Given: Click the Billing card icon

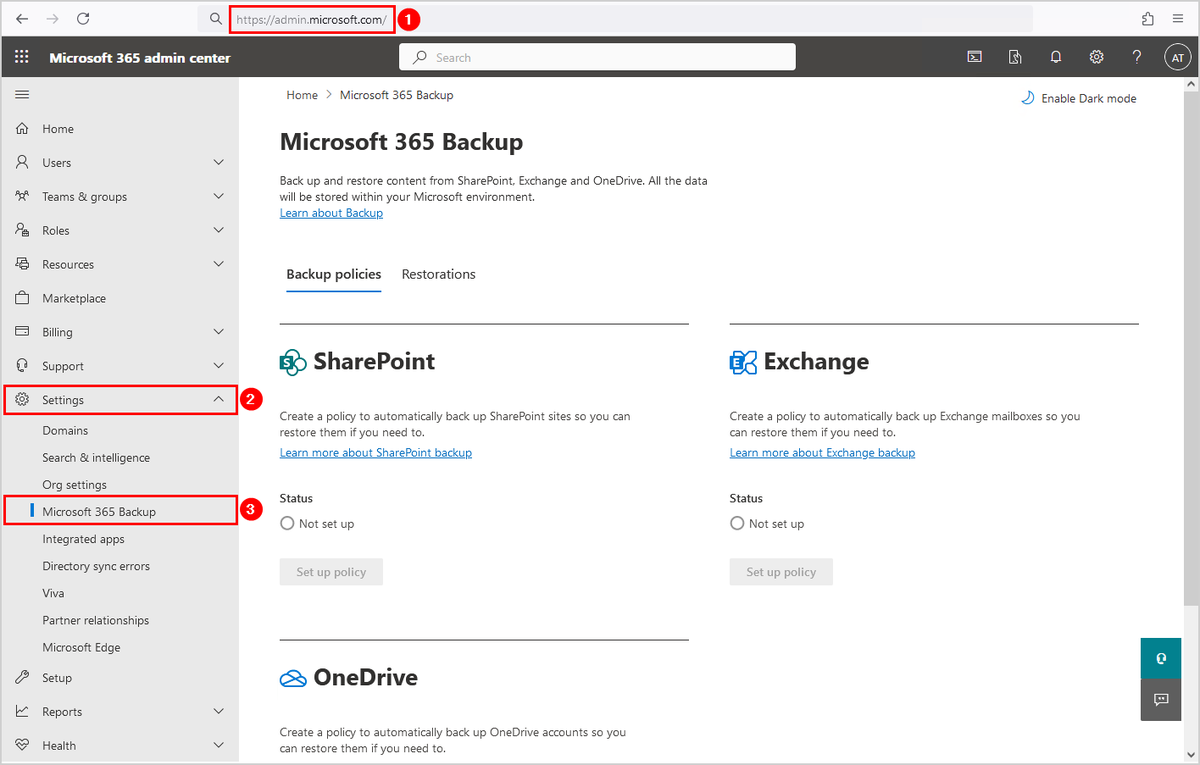Looking at the screenshot, I should coord(22,332).
